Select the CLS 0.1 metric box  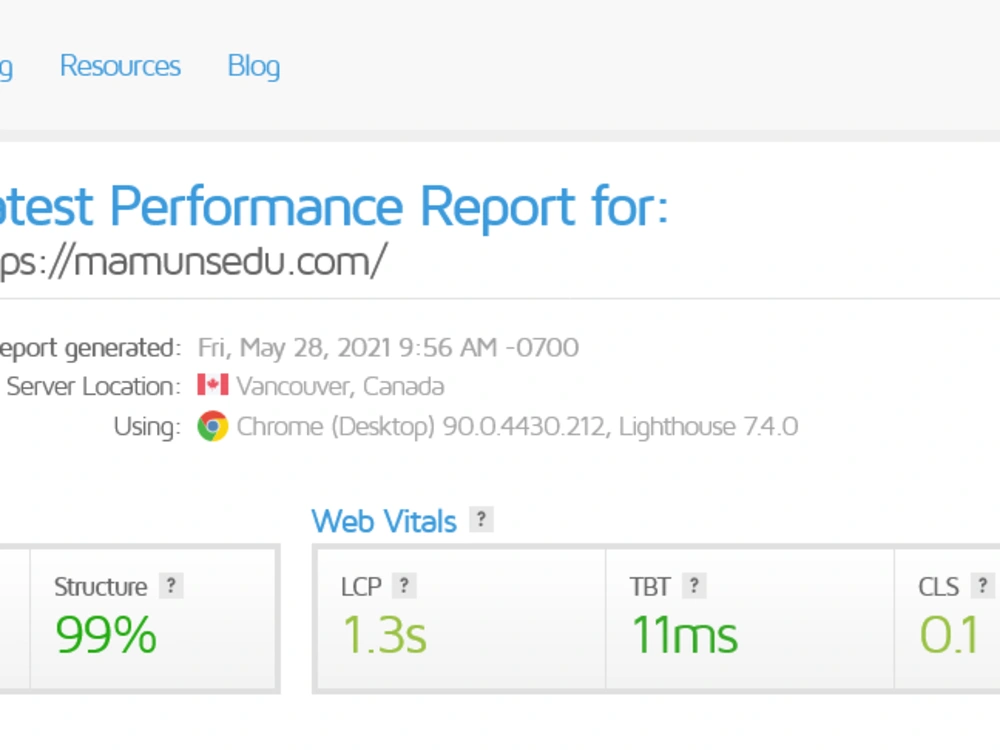click(948, 619)
